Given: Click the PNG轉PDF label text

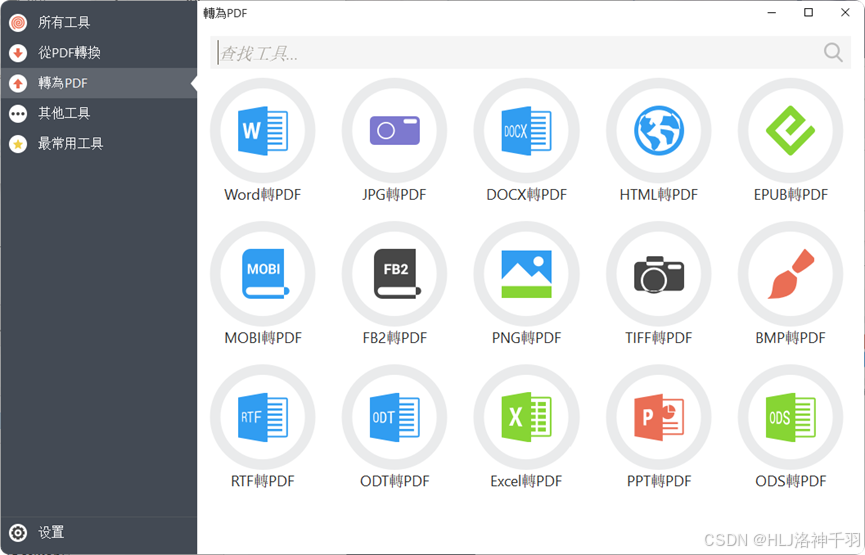Looking at the screenshot, I should [526, 338].
